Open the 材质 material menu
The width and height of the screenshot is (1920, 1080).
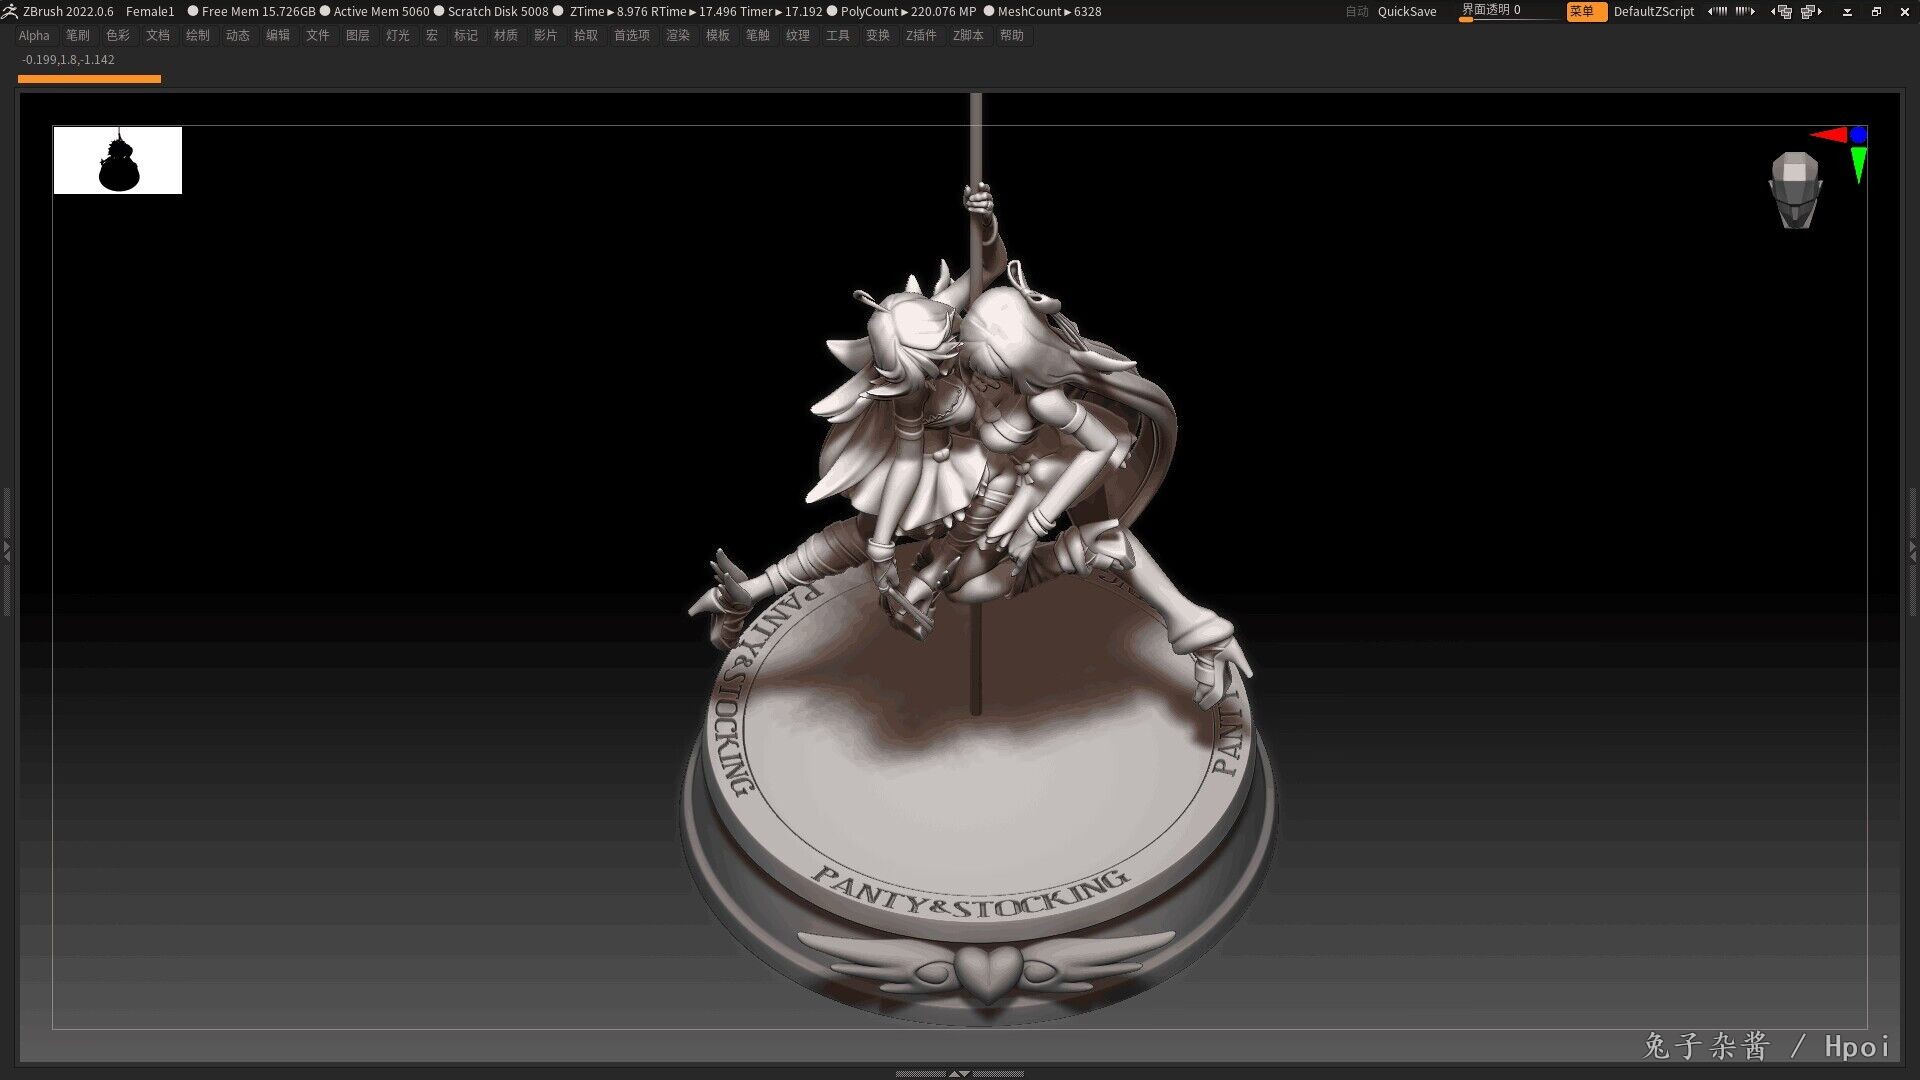coord(506,35)
